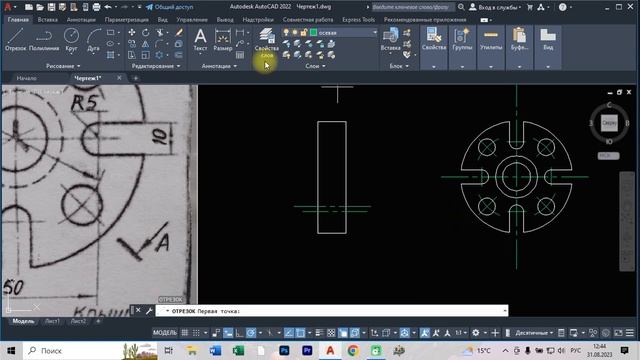Activate the Stretch tool
640x360 pixels.
pyautogui.click(x=132, y=55)
